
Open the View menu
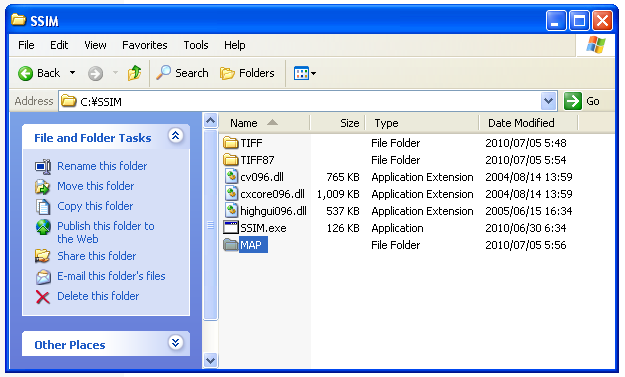(x=95, y=45)
